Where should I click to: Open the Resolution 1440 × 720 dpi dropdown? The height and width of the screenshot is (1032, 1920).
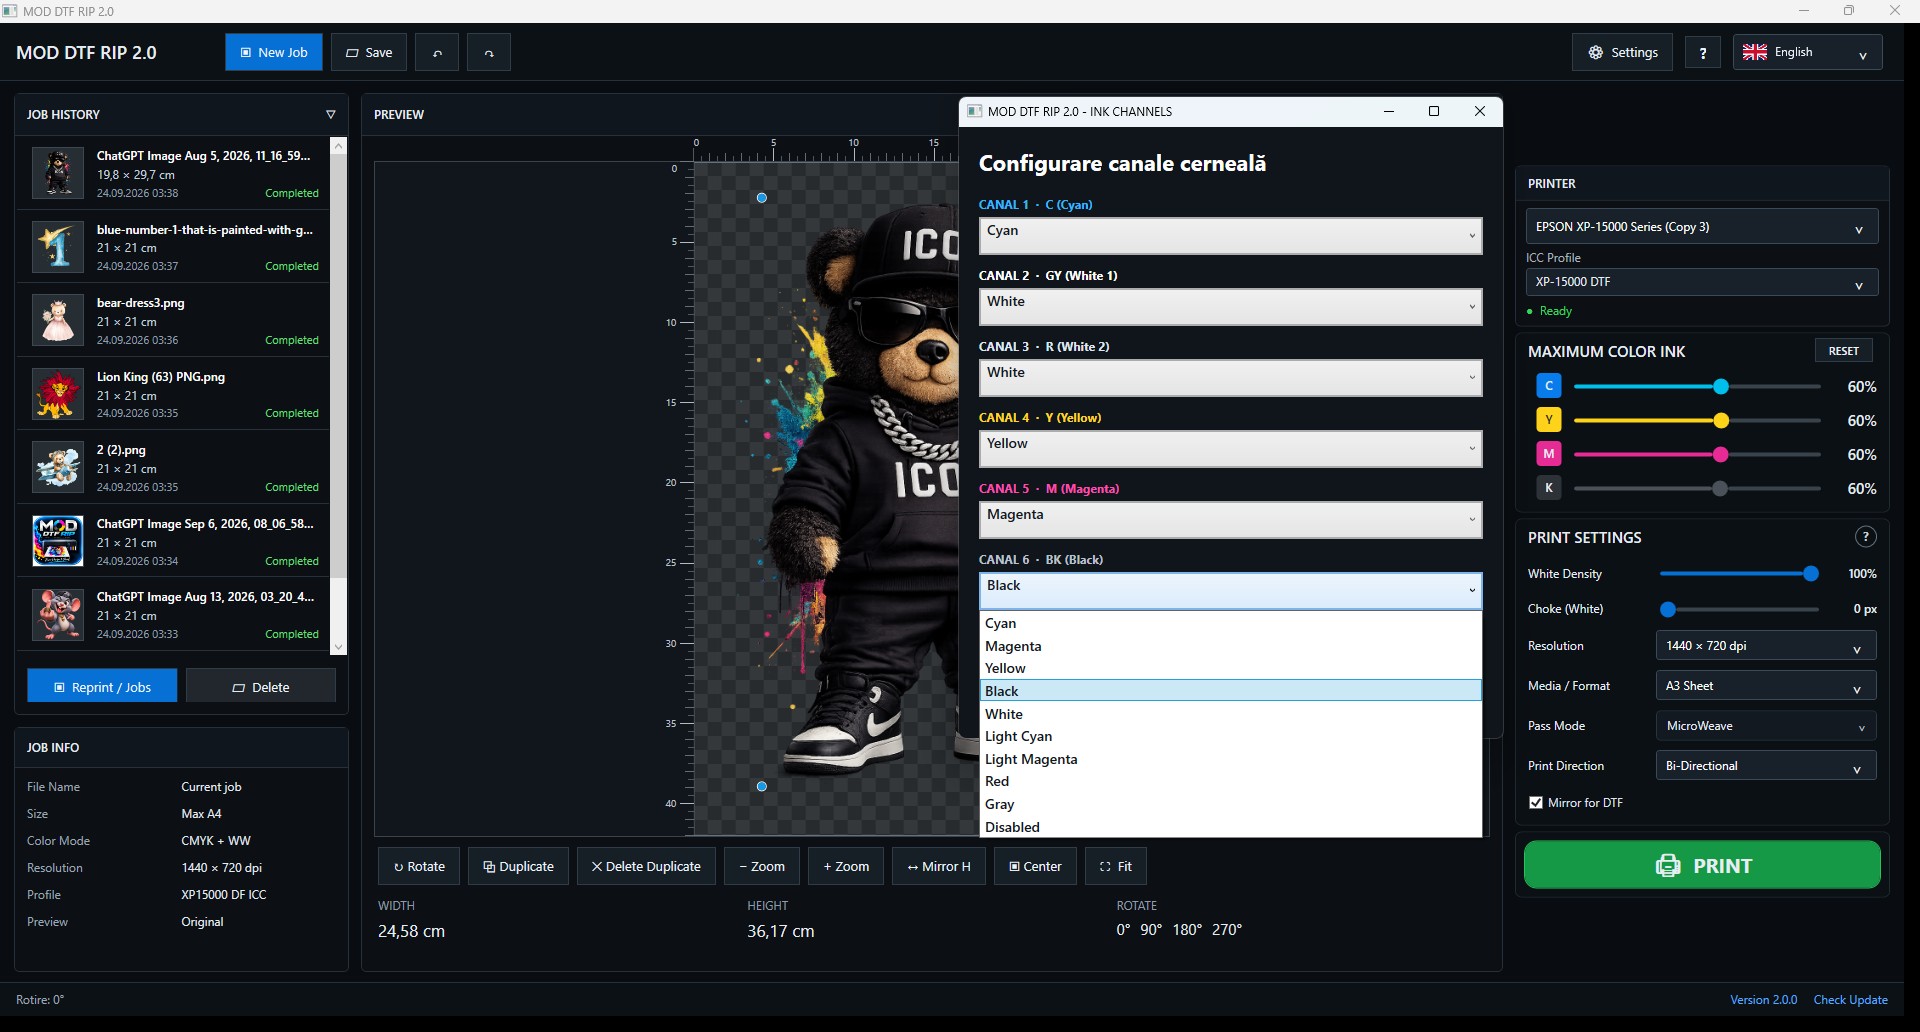pyautogui.click(x=1765, y=646)
